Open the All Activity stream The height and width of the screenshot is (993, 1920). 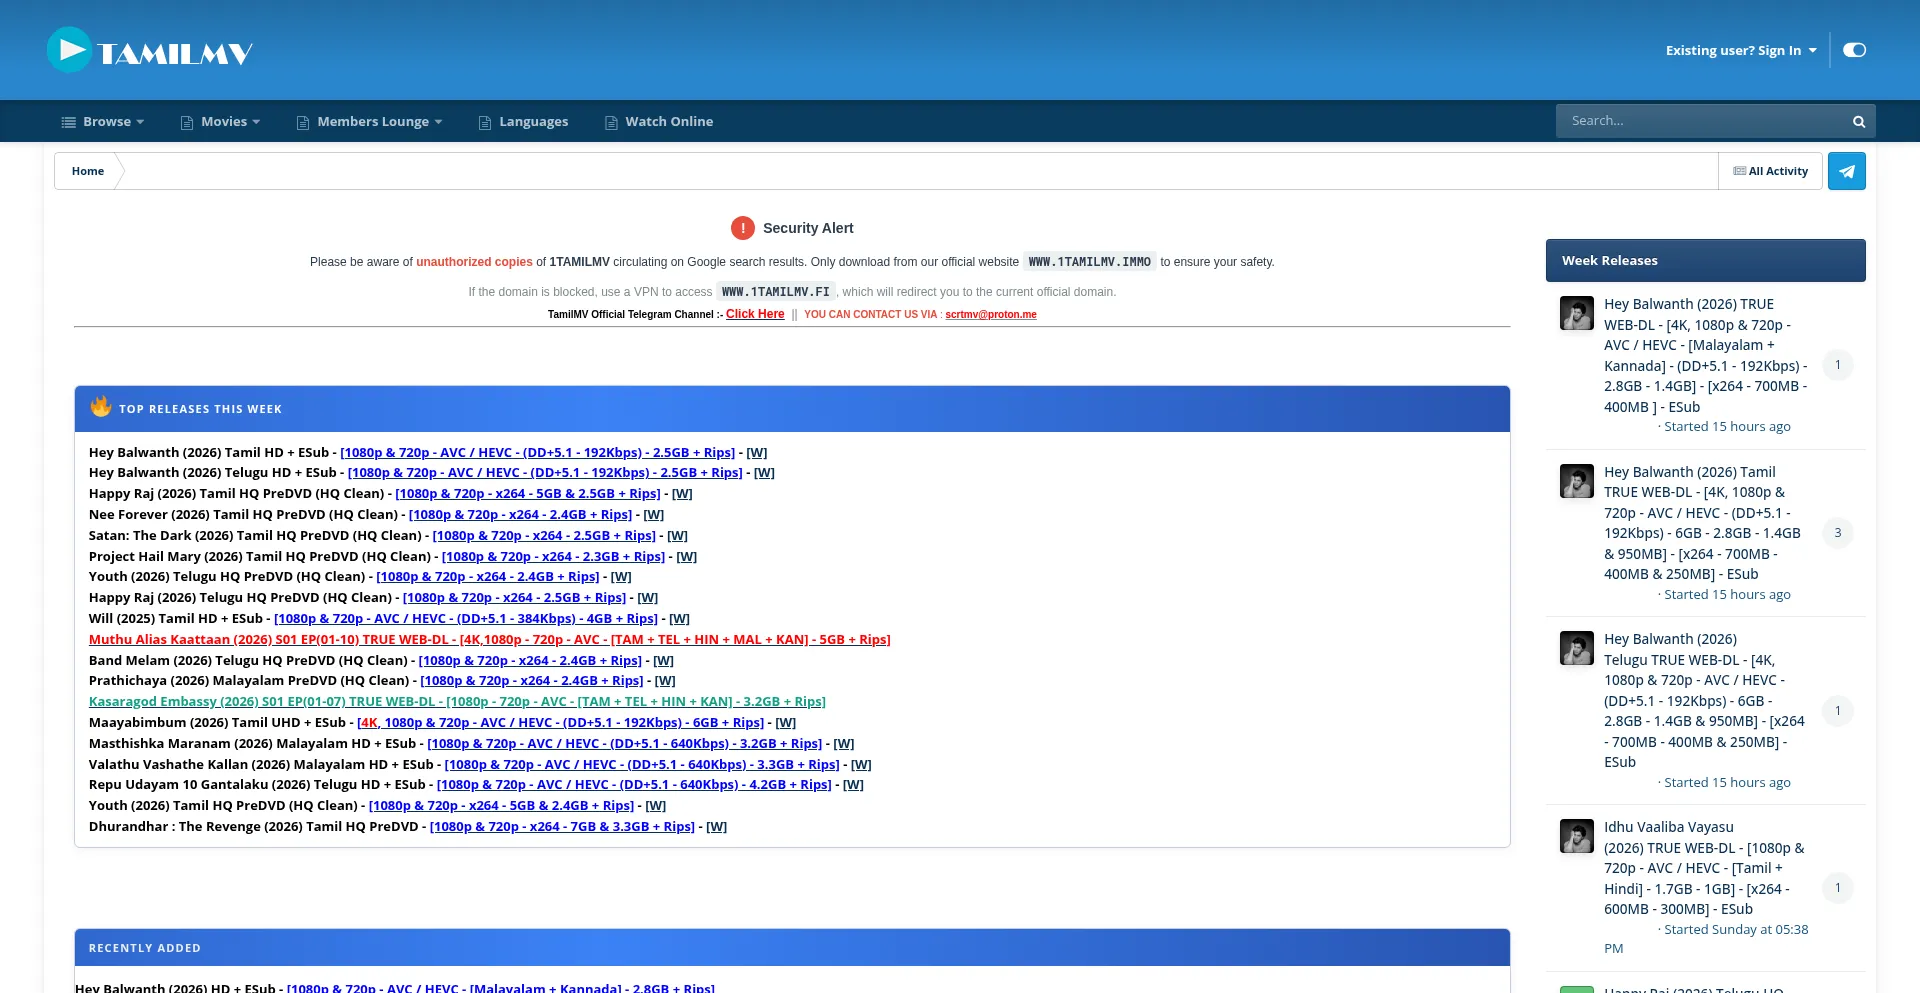point(1771,171)
